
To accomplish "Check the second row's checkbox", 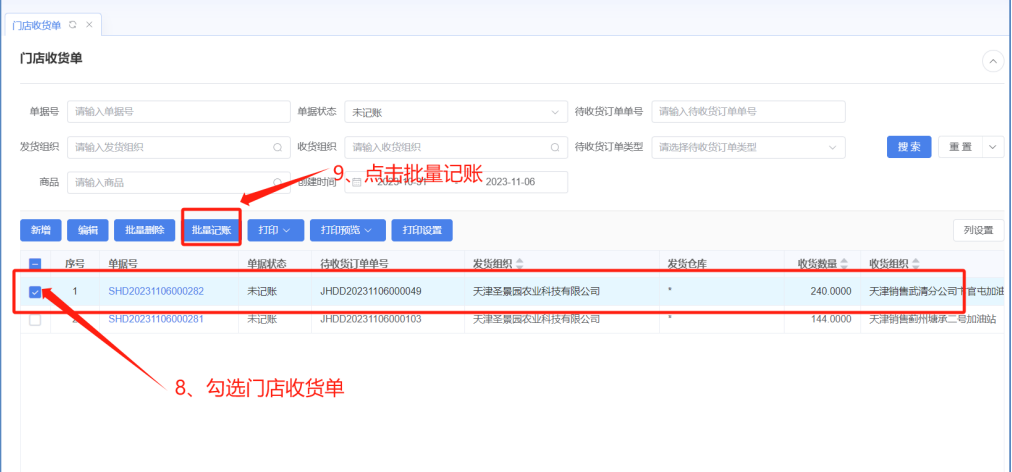I will pos(35,319).
